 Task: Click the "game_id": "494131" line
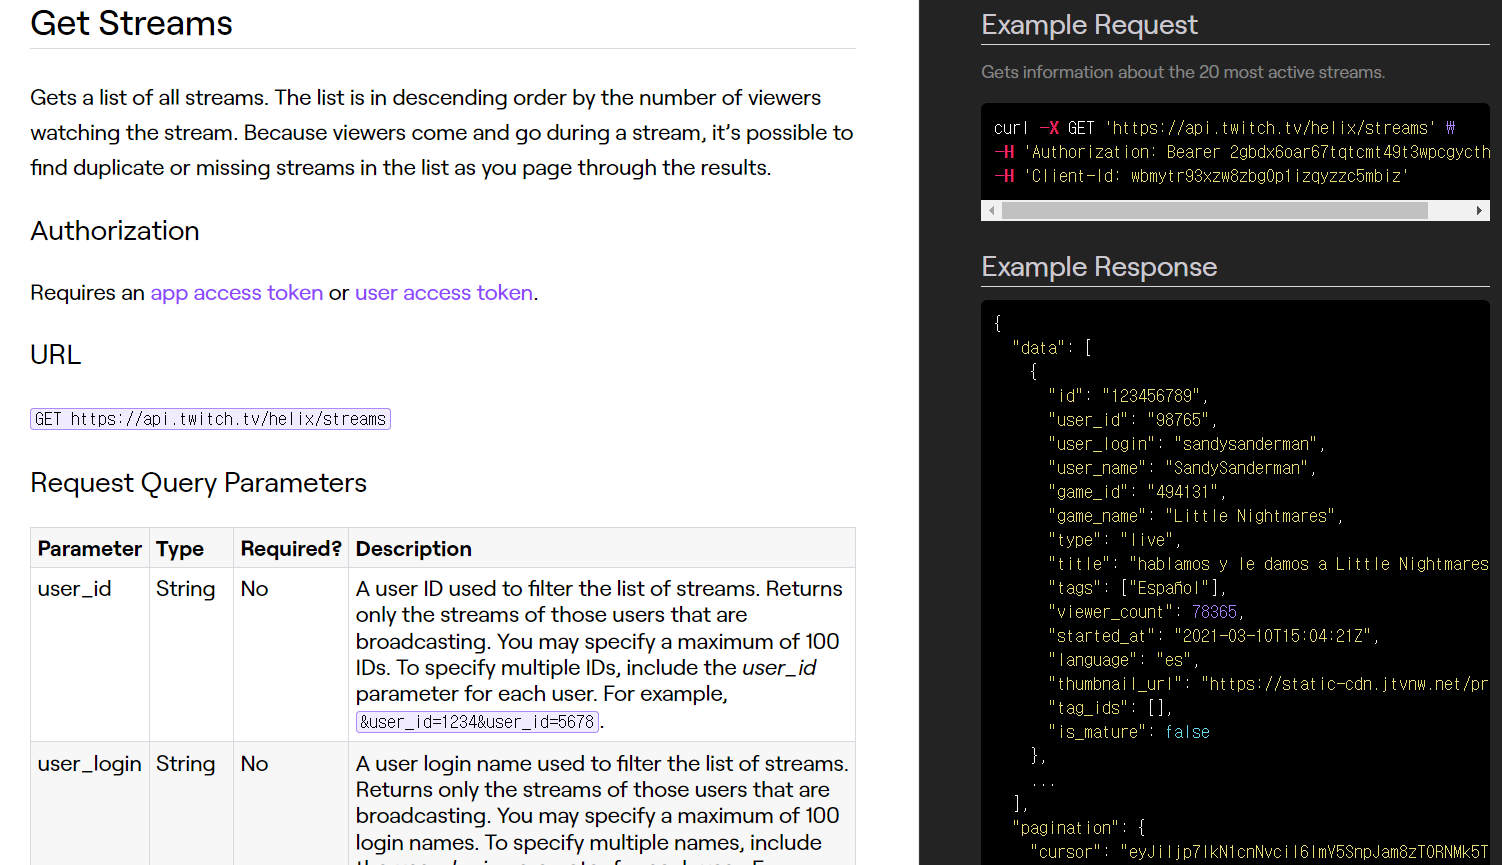click(1137, 492)
